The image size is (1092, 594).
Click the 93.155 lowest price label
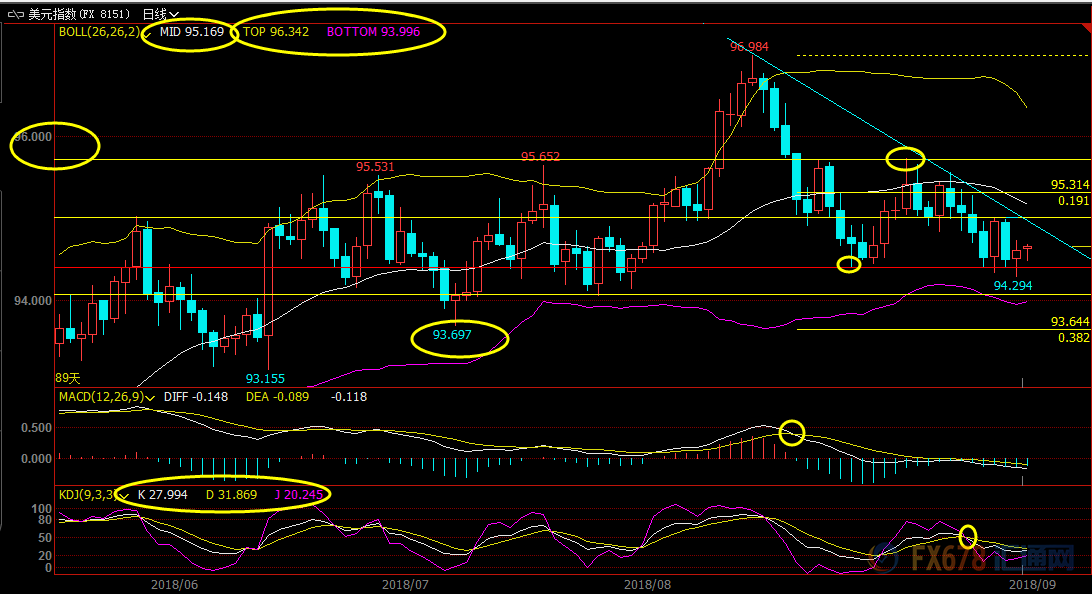click(x=265, y=379)
